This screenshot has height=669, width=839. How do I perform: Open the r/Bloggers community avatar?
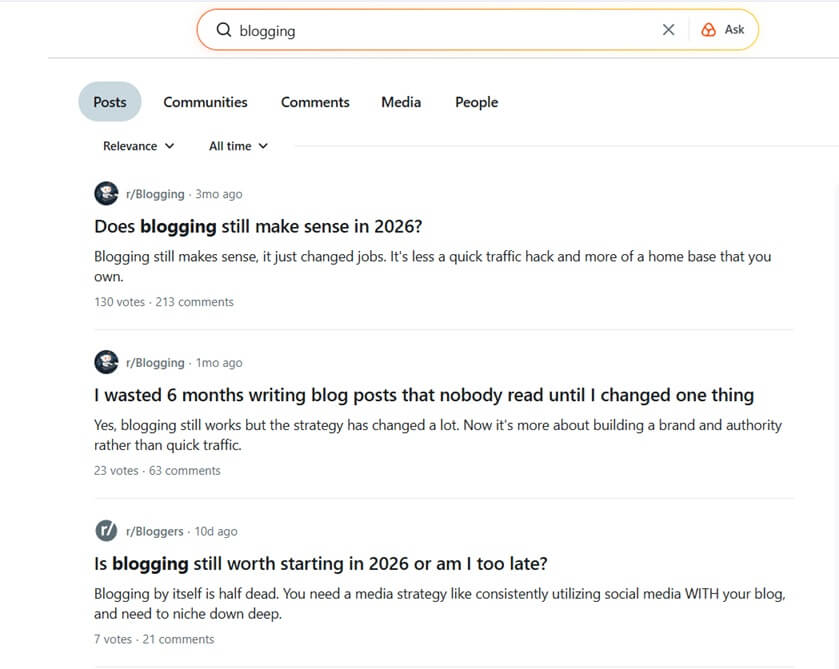pyautogui.click(x=106, y=531)
